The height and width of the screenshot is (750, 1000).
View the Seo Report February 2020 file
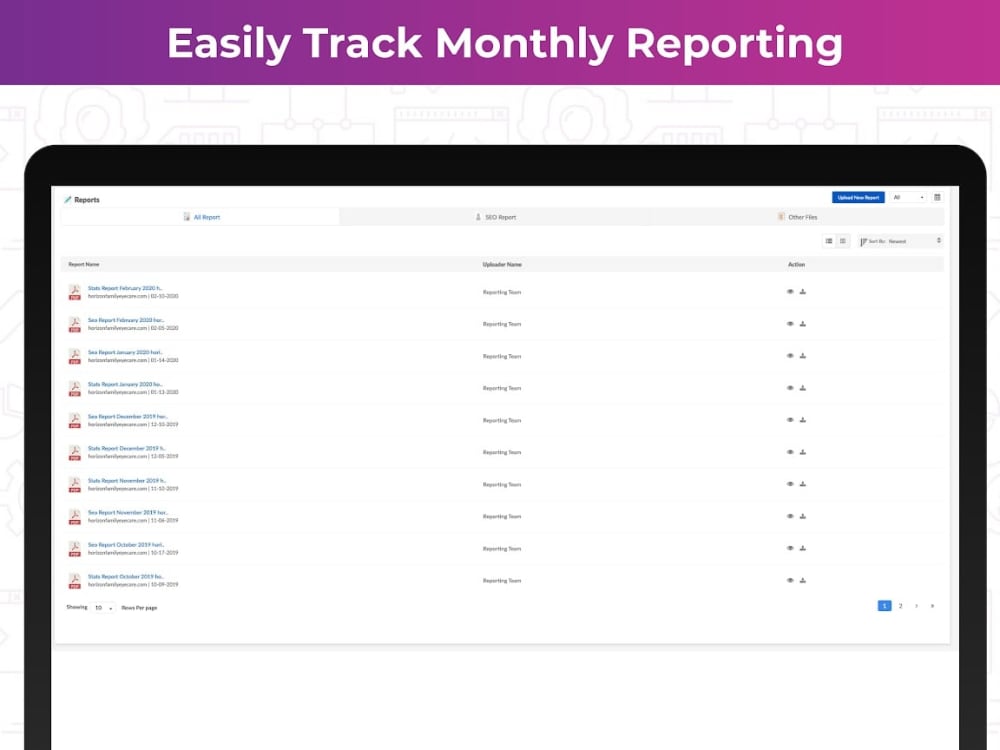click(x=790, y=324)
